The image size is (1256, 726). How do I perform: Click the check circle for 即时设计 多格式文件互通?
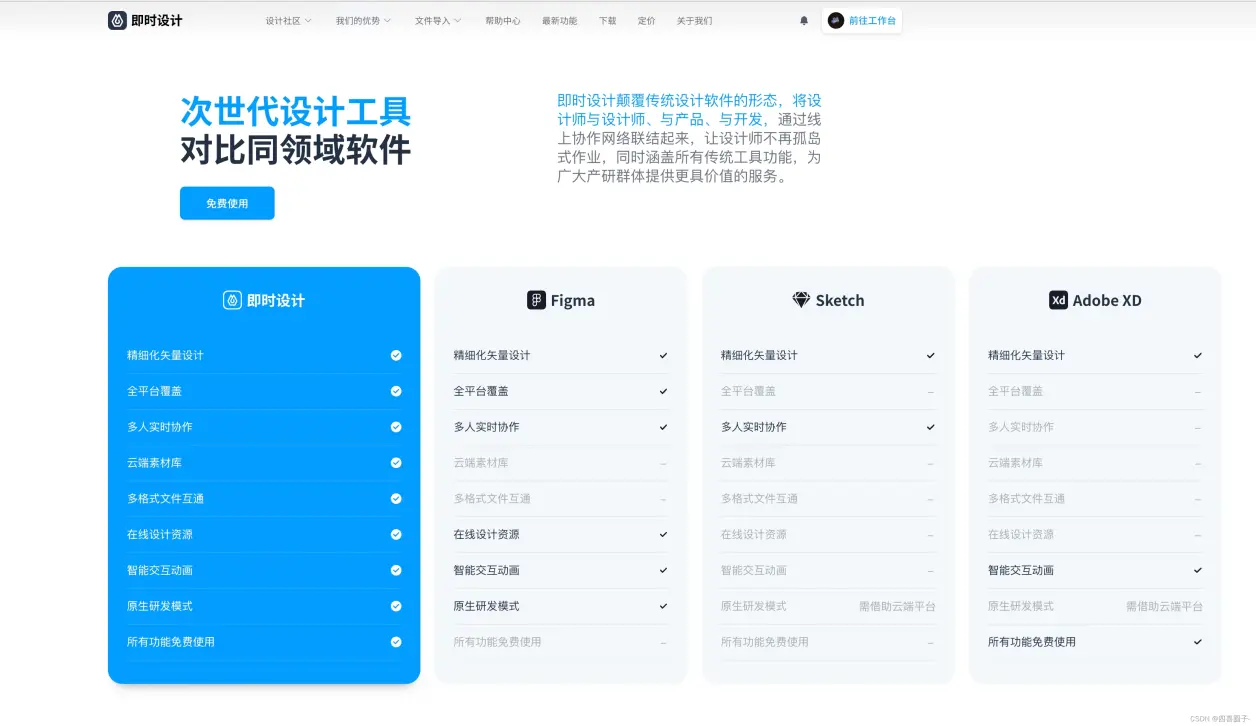coord(396,498)
